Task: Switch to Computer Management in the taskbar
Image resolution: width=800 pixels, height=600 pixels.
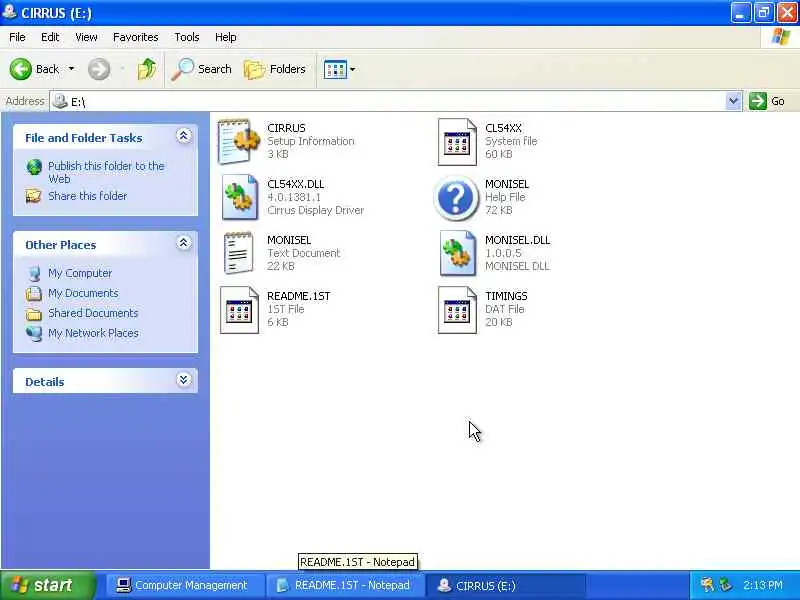Action: click(x=185, y=585)
